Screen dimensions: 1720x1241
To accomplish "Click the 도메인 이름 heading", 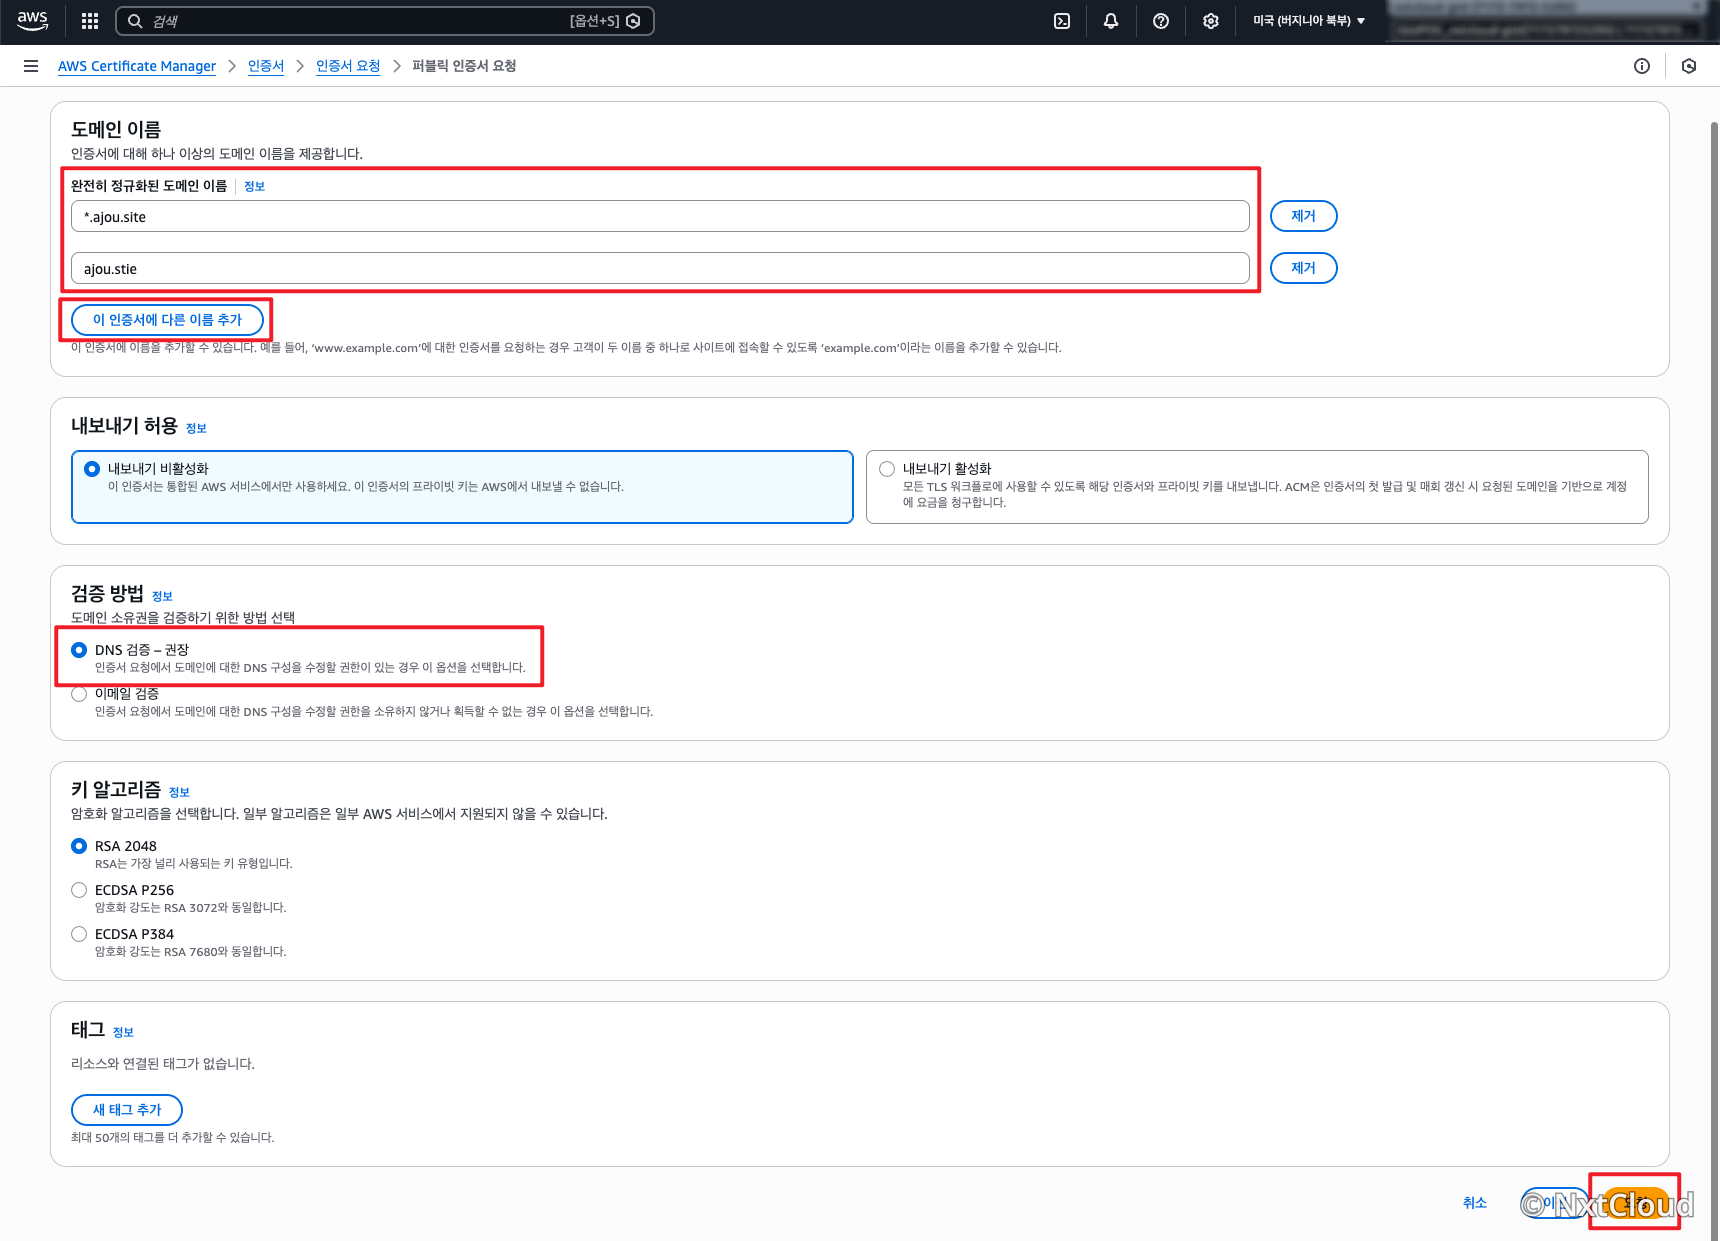I will [116, 130].
